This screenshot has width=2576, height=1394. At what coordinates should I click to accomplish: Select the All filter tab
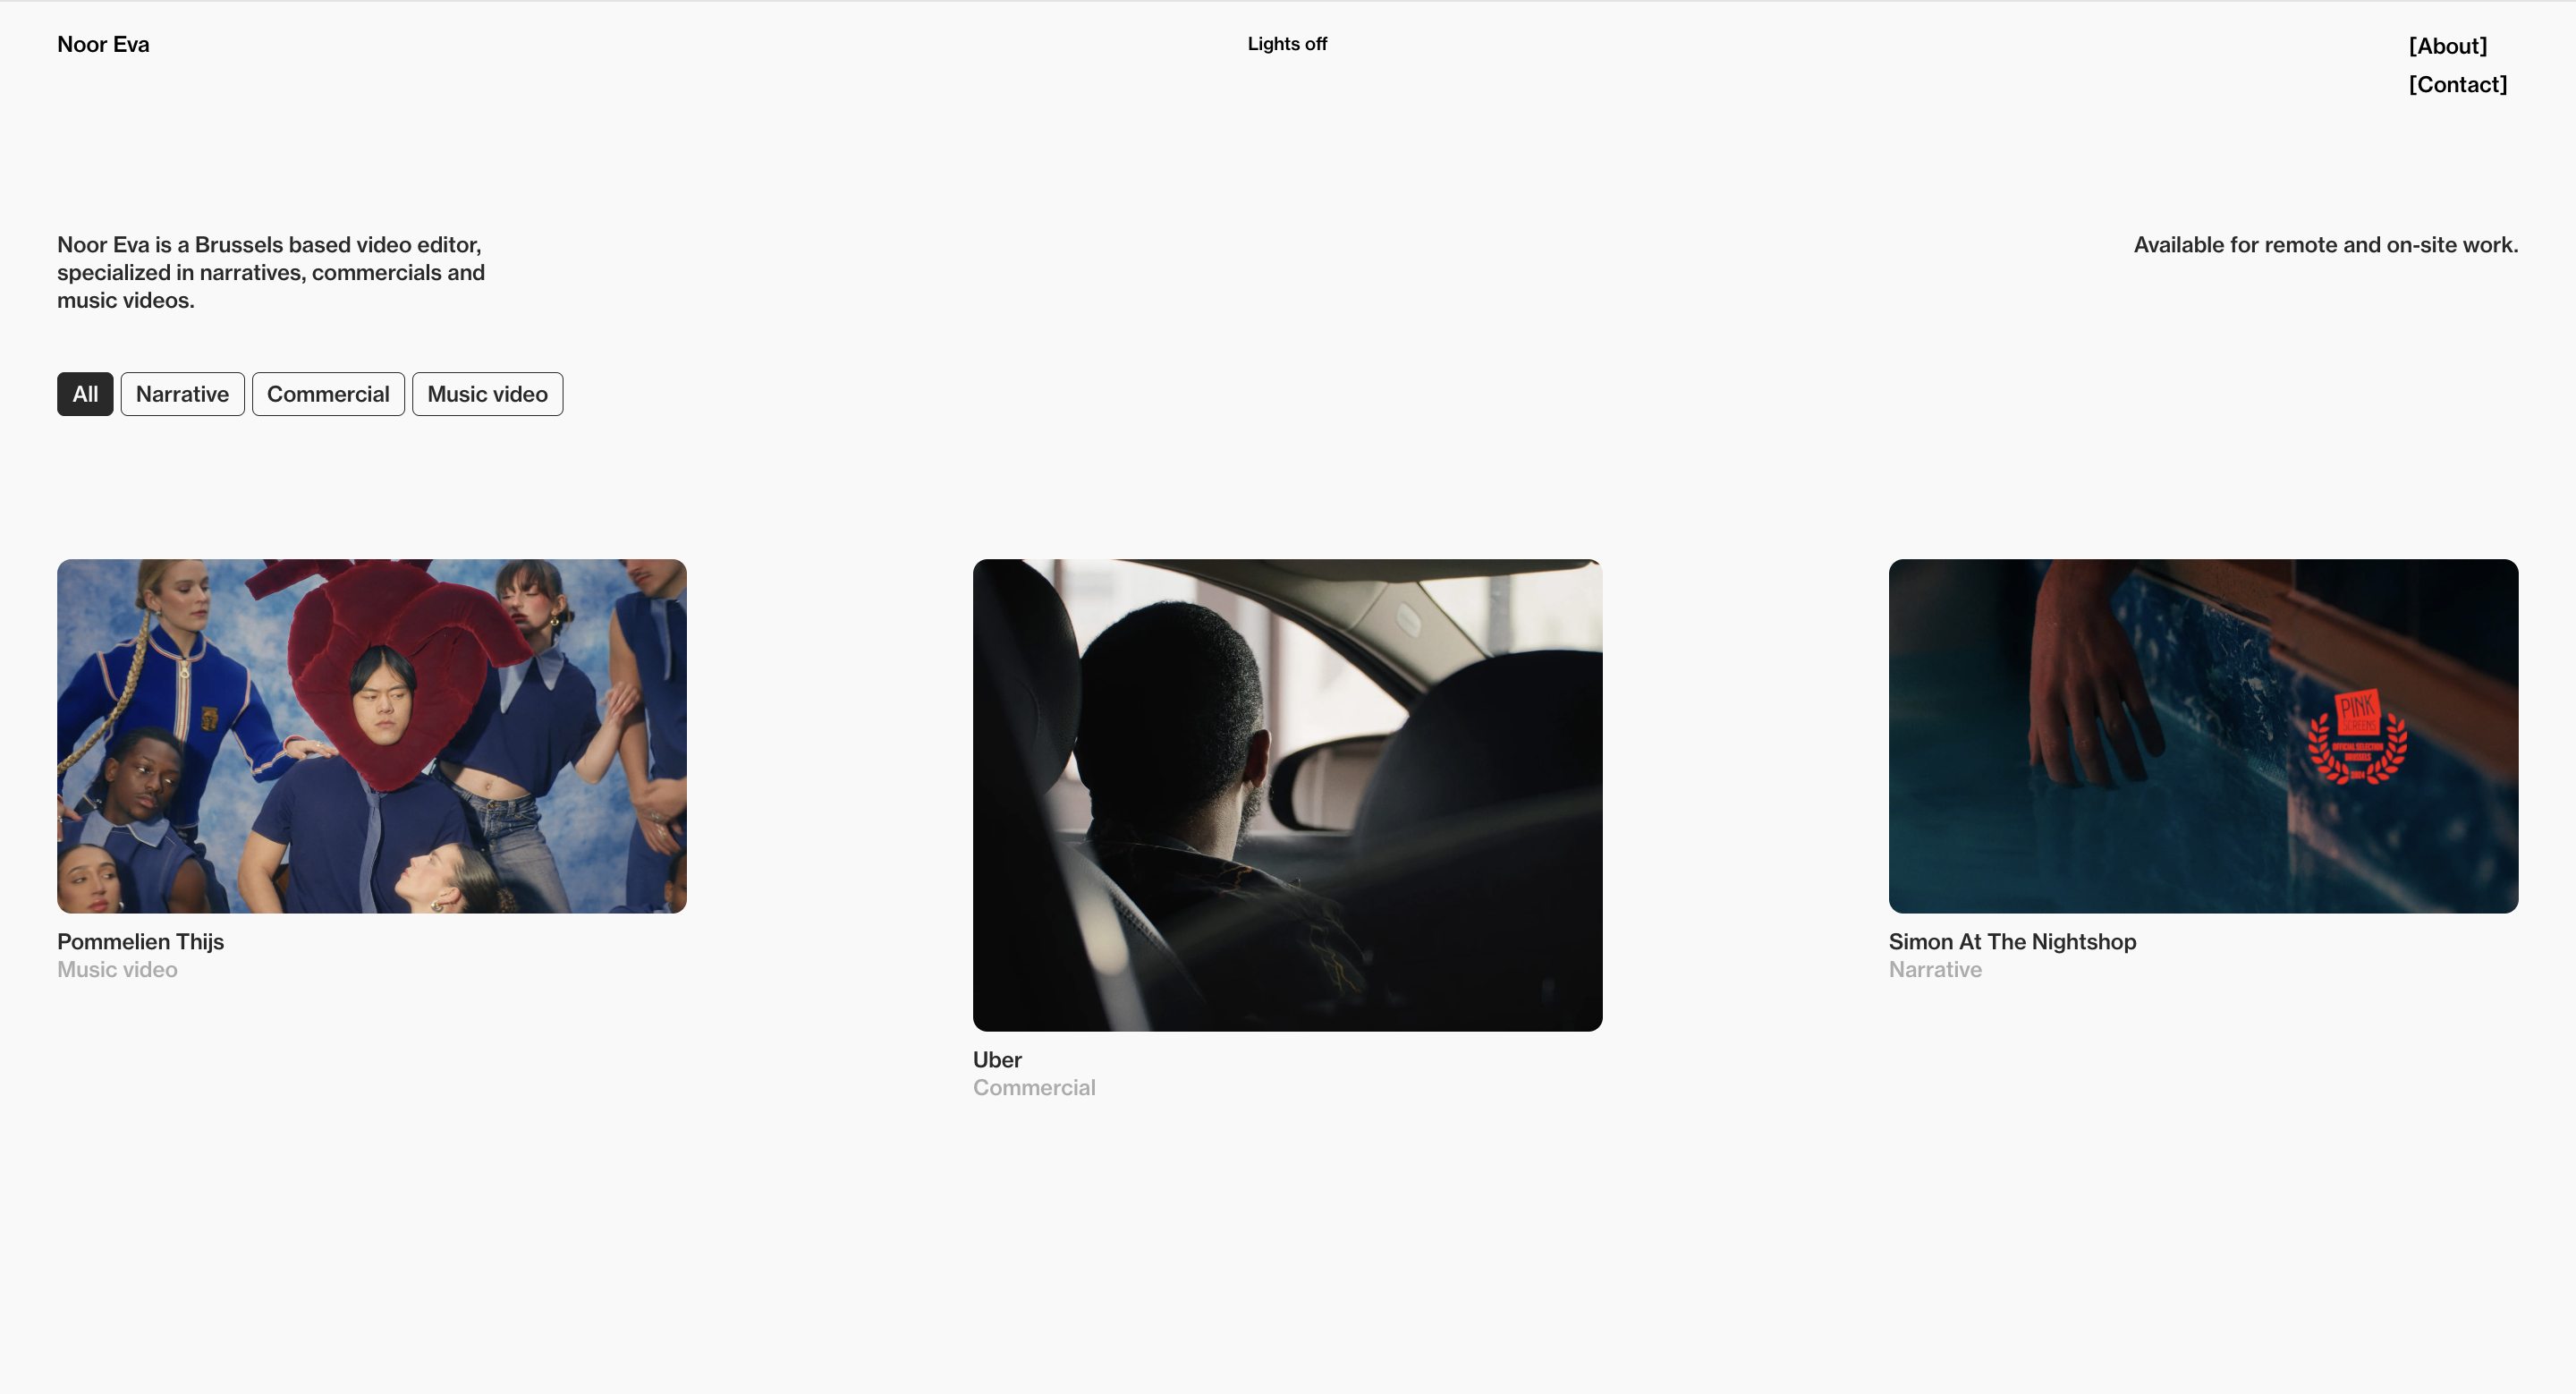click(85, 394)
